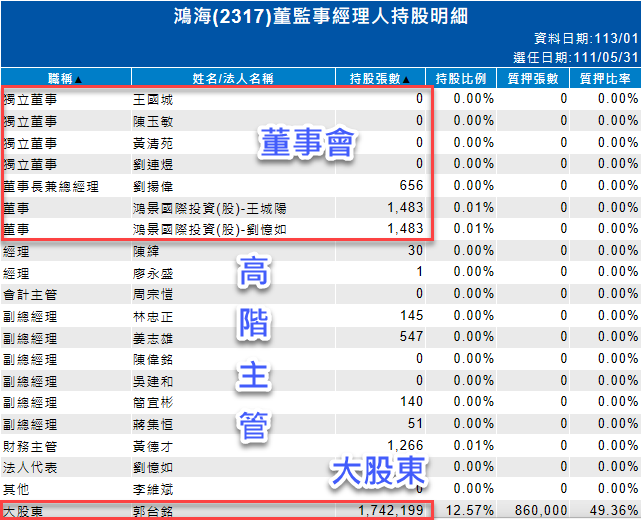Click shareholding value 140
Viewport: 641px width, 520px height.
(411, 401)
